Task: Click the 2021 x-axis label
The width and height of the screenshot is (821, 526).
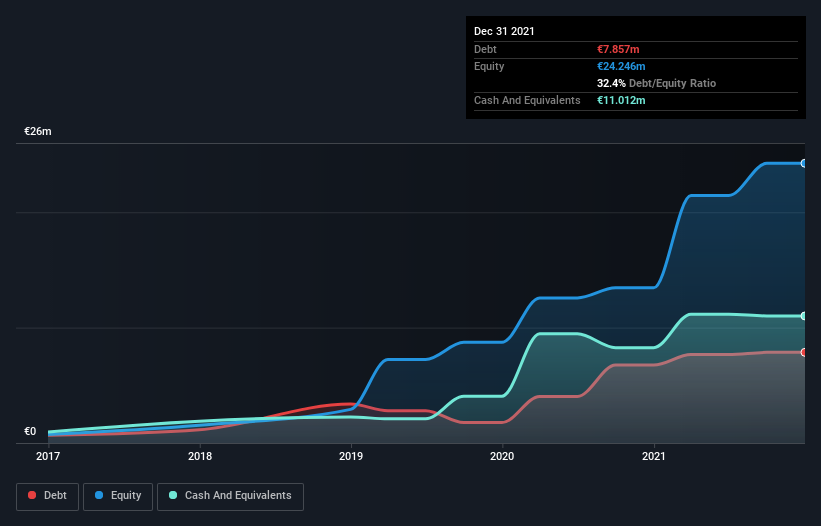Action: click(654, 456)
